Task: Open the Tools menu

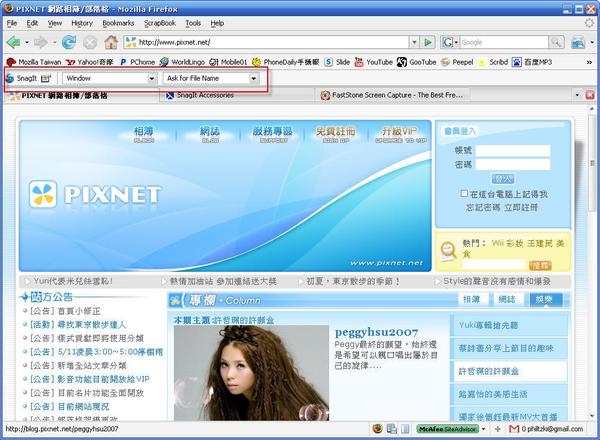Action: click(193, 23)
